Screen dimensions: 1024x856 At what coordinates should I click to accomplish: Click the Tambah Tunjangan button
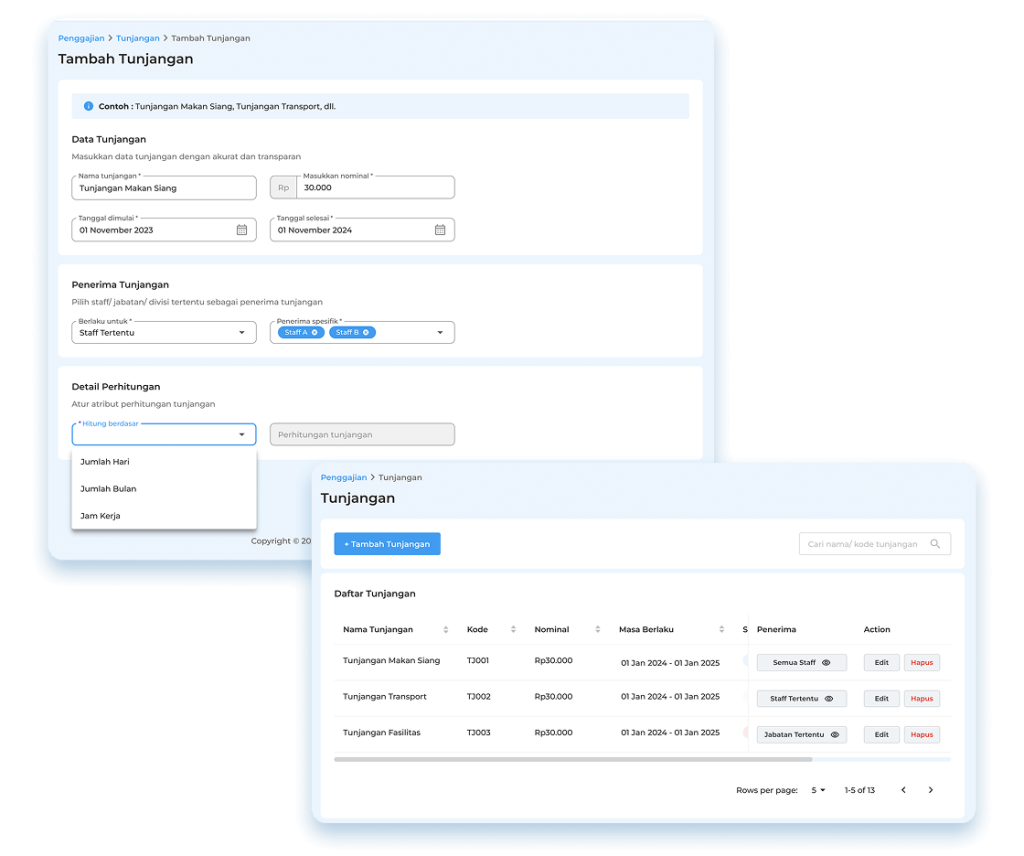coord(387,544)
